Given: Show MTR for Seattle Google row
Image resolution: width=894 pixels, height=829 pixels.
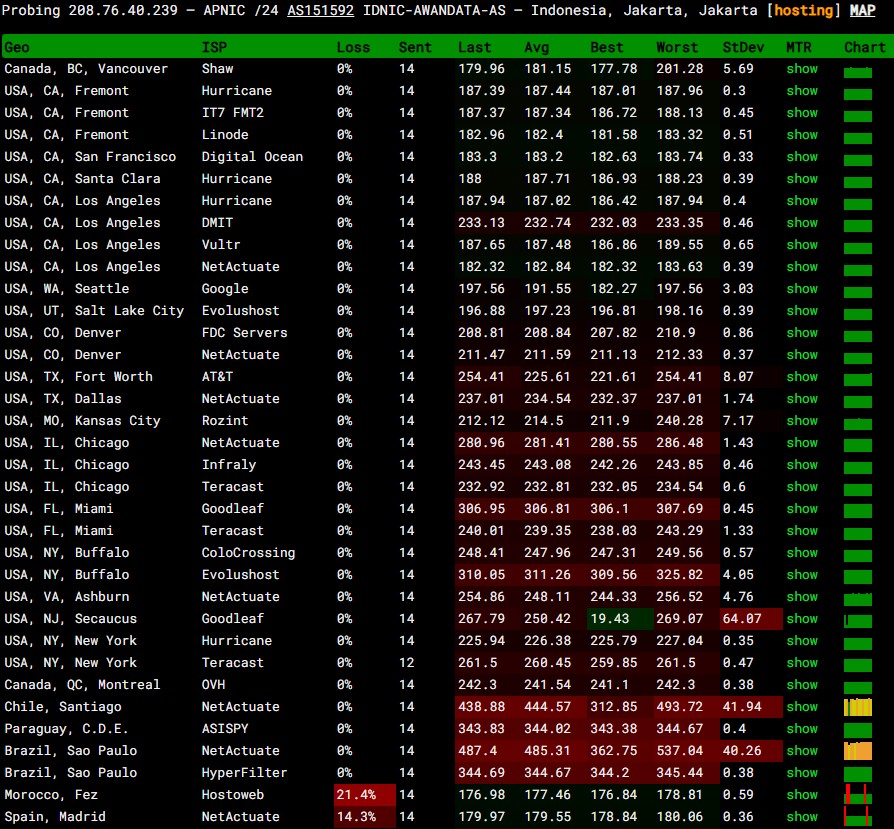Looking at the screenshot, I should pyautogui.click(x=802, y=288).
